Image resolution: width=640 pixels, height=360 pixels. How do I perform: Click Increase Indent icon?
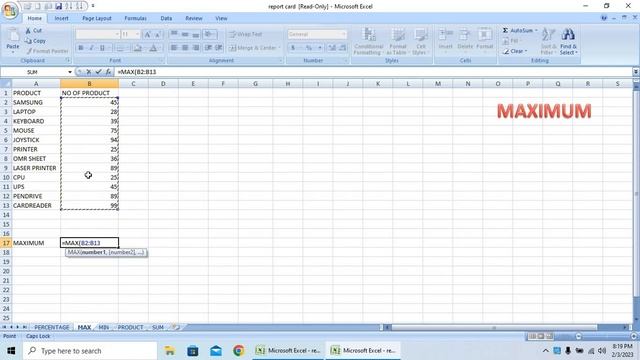(219, 48)
